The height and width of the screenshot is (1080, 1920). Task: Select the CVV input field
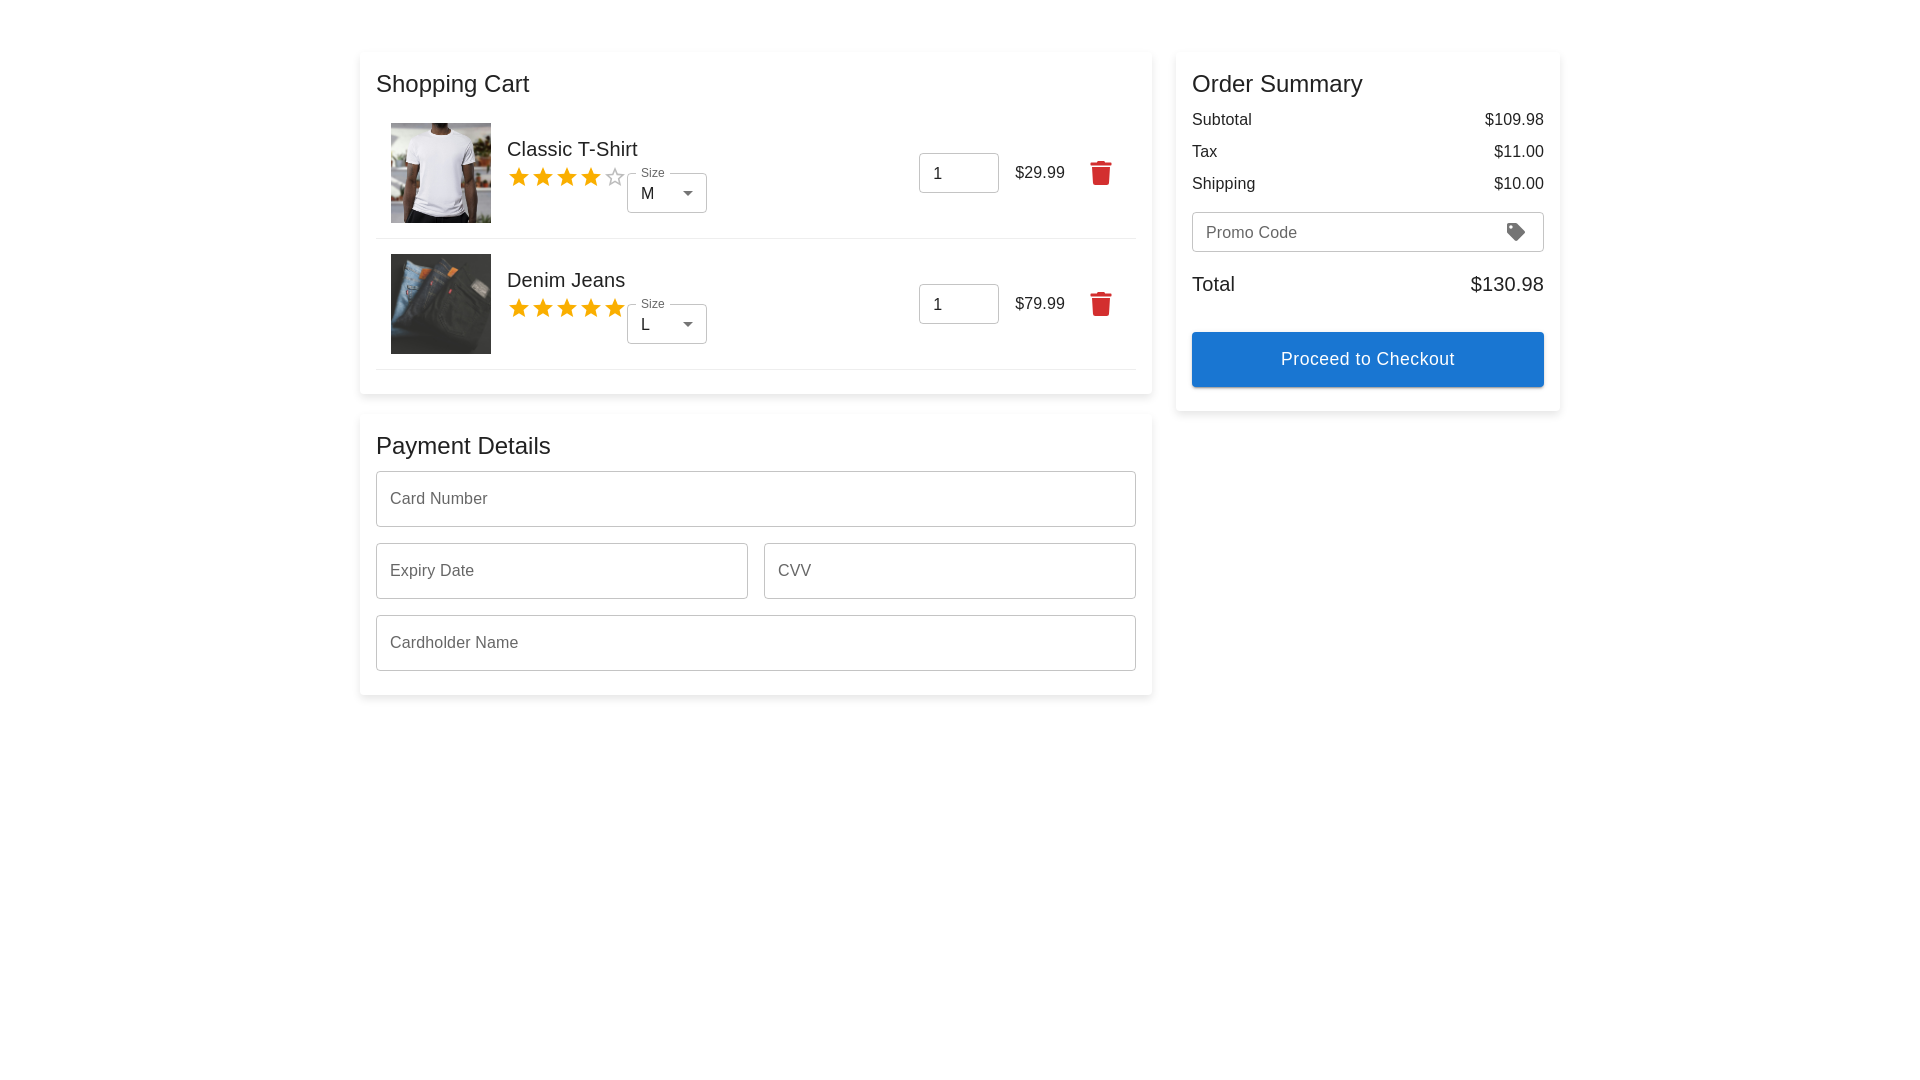[x=949, y=571]
